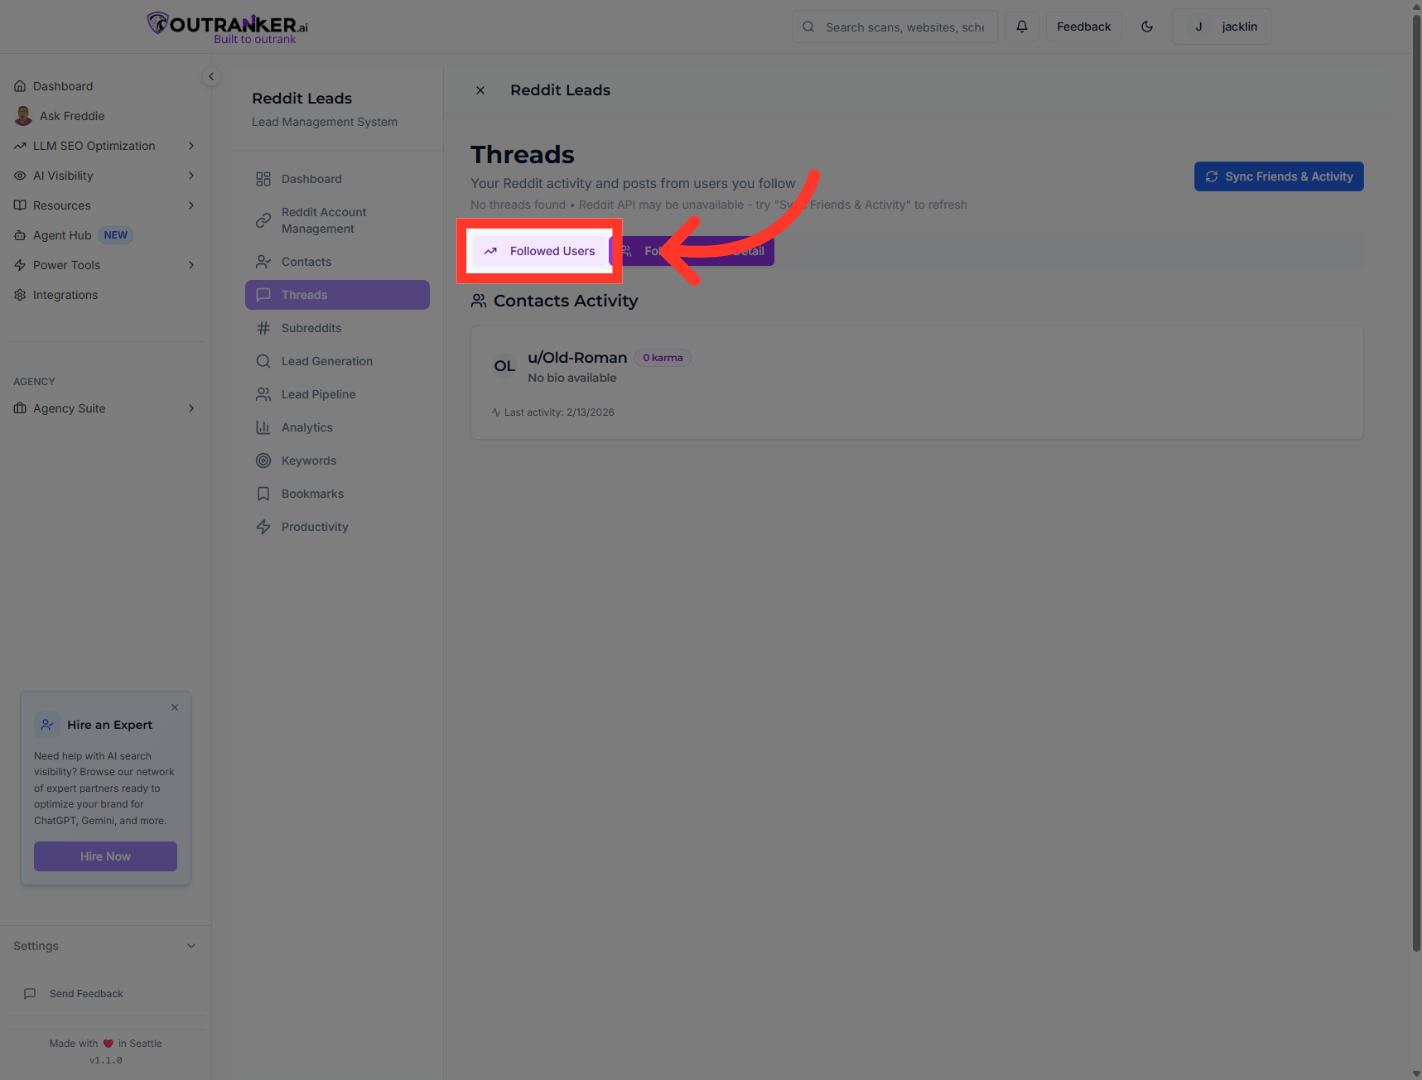Open the Reddit Leads Dashboard

337,179
